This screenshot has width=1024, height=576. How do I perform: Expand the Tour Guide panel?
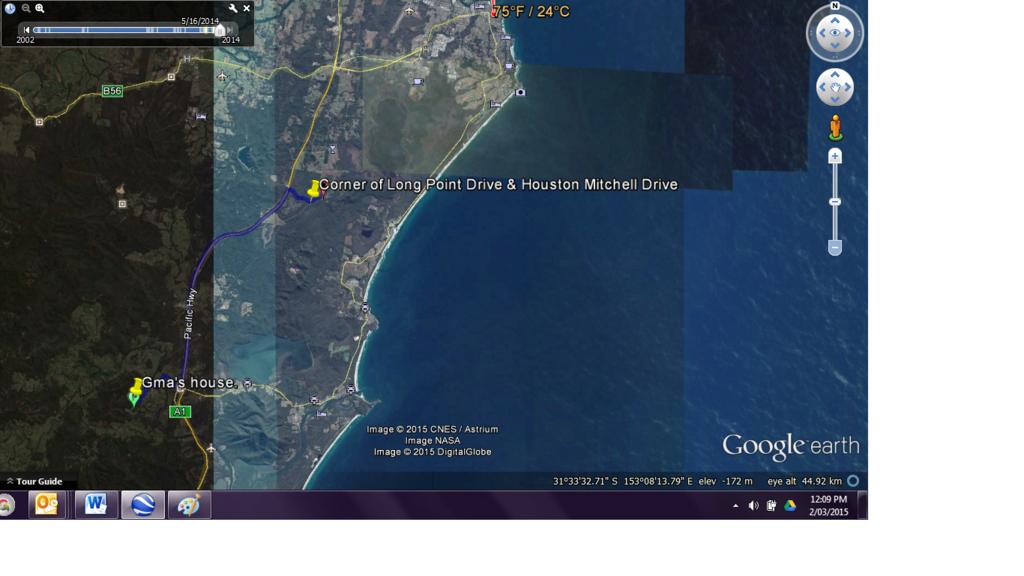[x=10, y=482]
